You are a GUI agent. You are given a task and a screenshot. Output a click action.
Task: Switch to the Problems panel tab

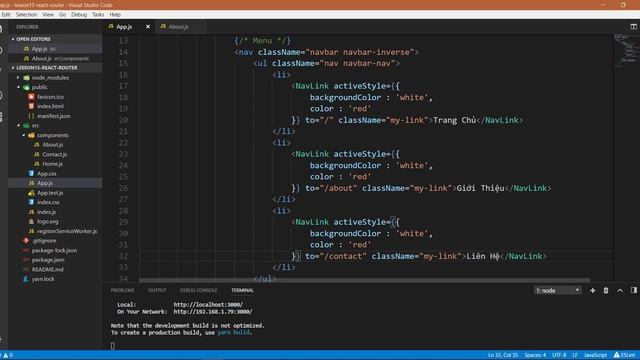(122, 290)
